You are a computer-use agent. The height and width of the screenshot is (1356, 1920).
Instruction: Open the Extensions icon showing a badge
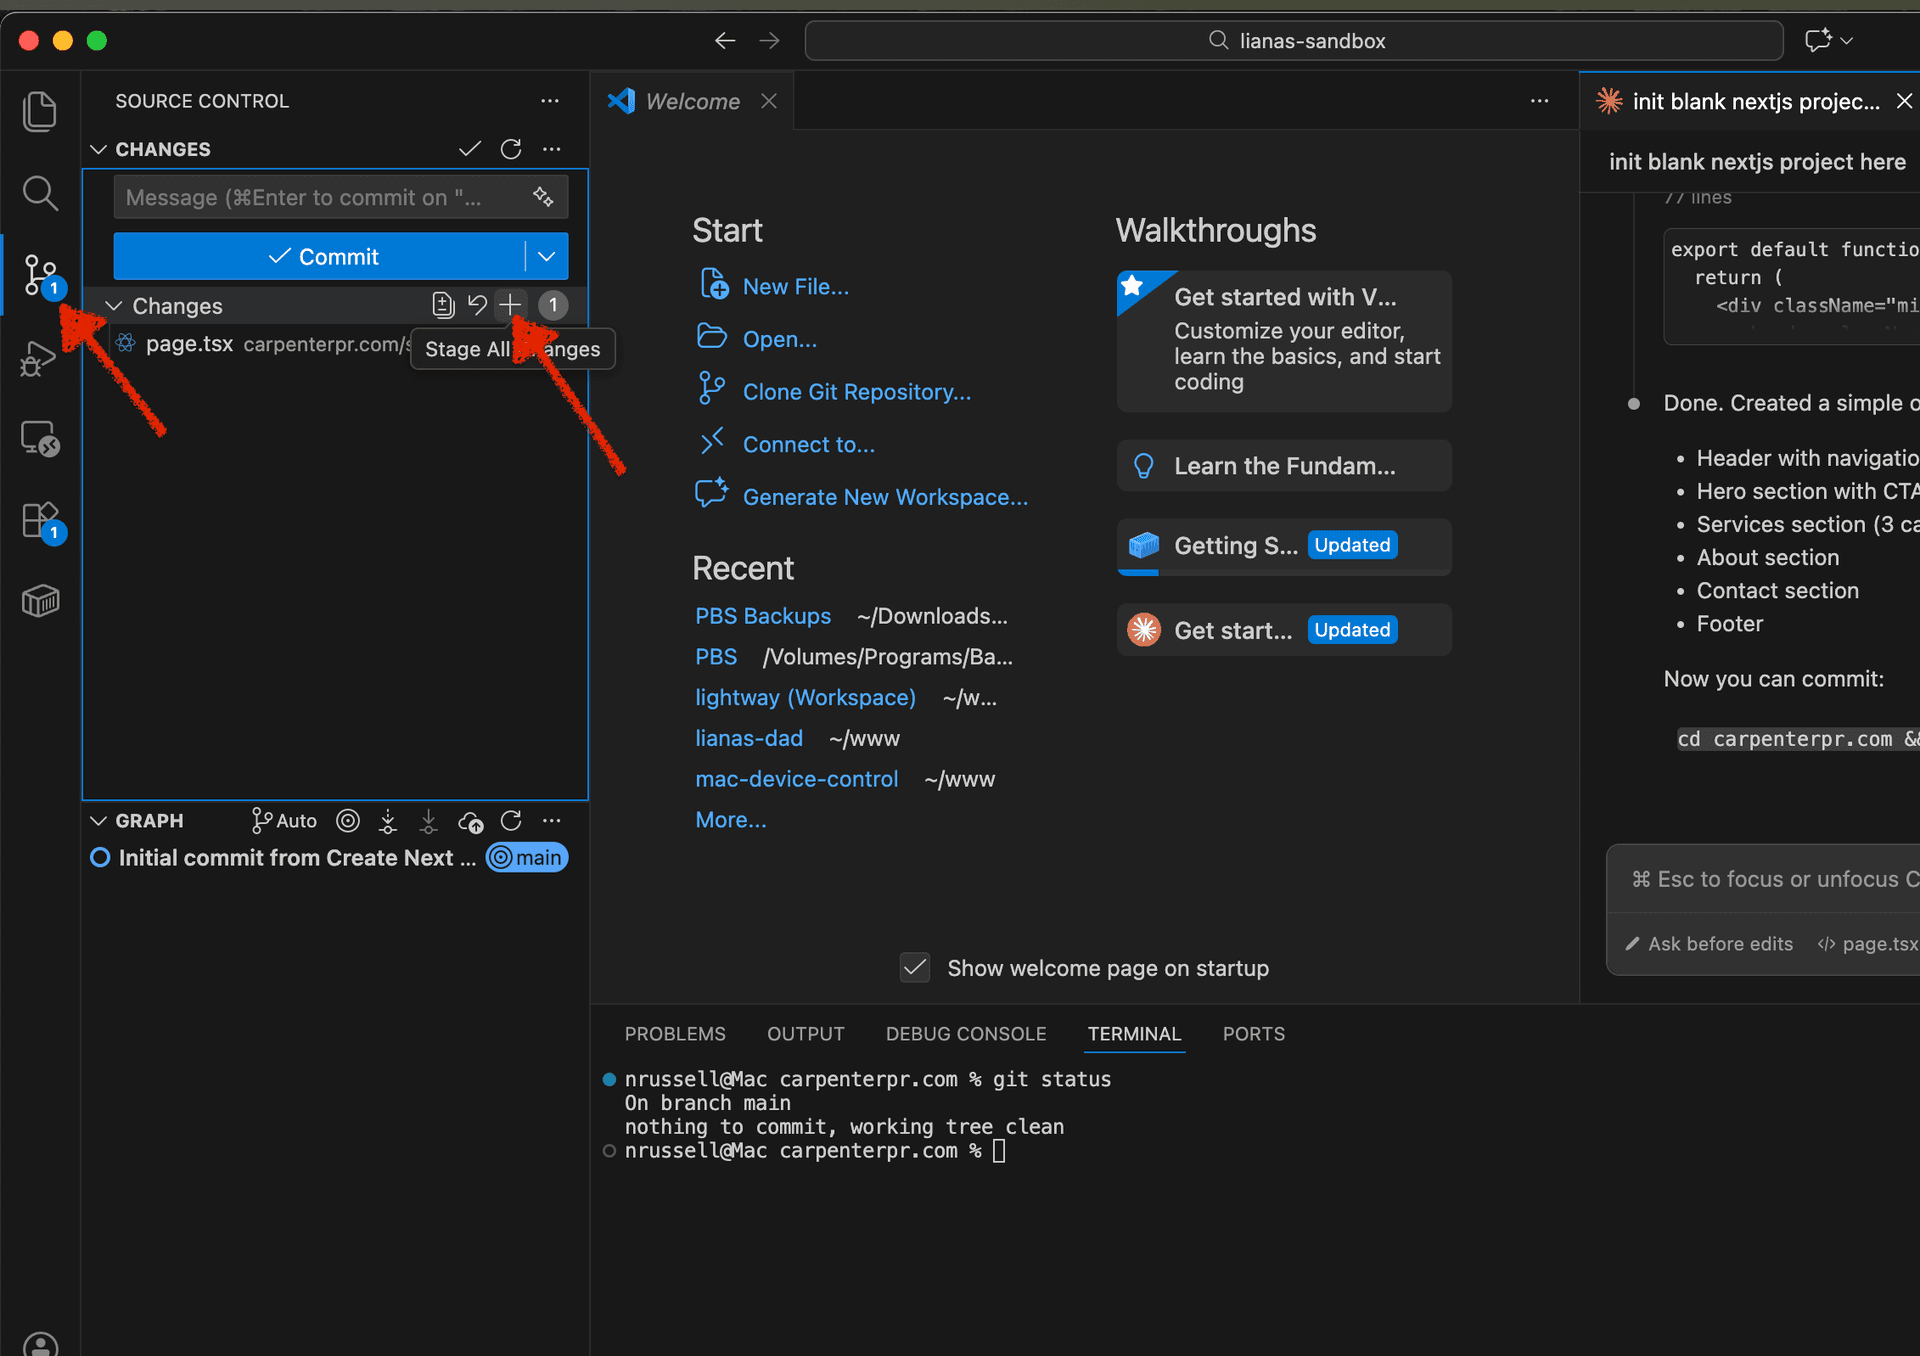click(40, 519)
